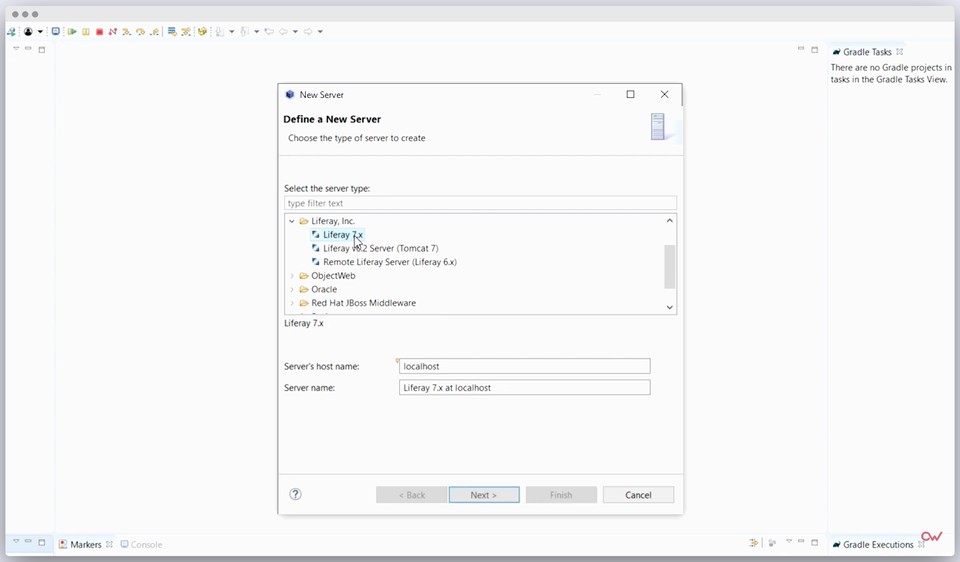Click the Use Step Filters toolbar icon
The height and width of the screenshot is (562, 960).
[x=186, y=32]
